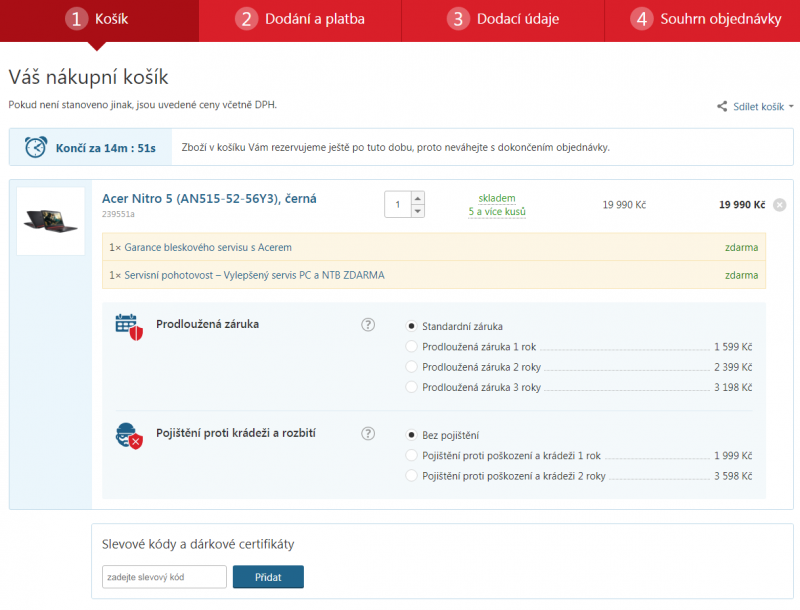
Task: Increase laptop quantity with up arrow
Action: tap(418, 198)
